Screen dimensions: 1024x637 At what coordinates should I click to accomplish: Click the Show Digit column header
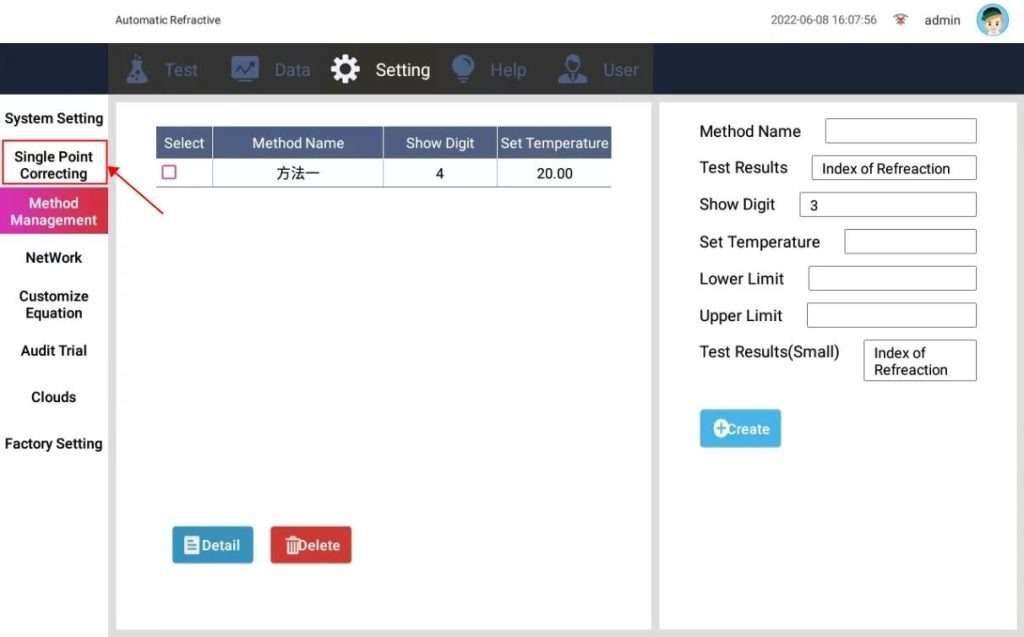point(440,143)
